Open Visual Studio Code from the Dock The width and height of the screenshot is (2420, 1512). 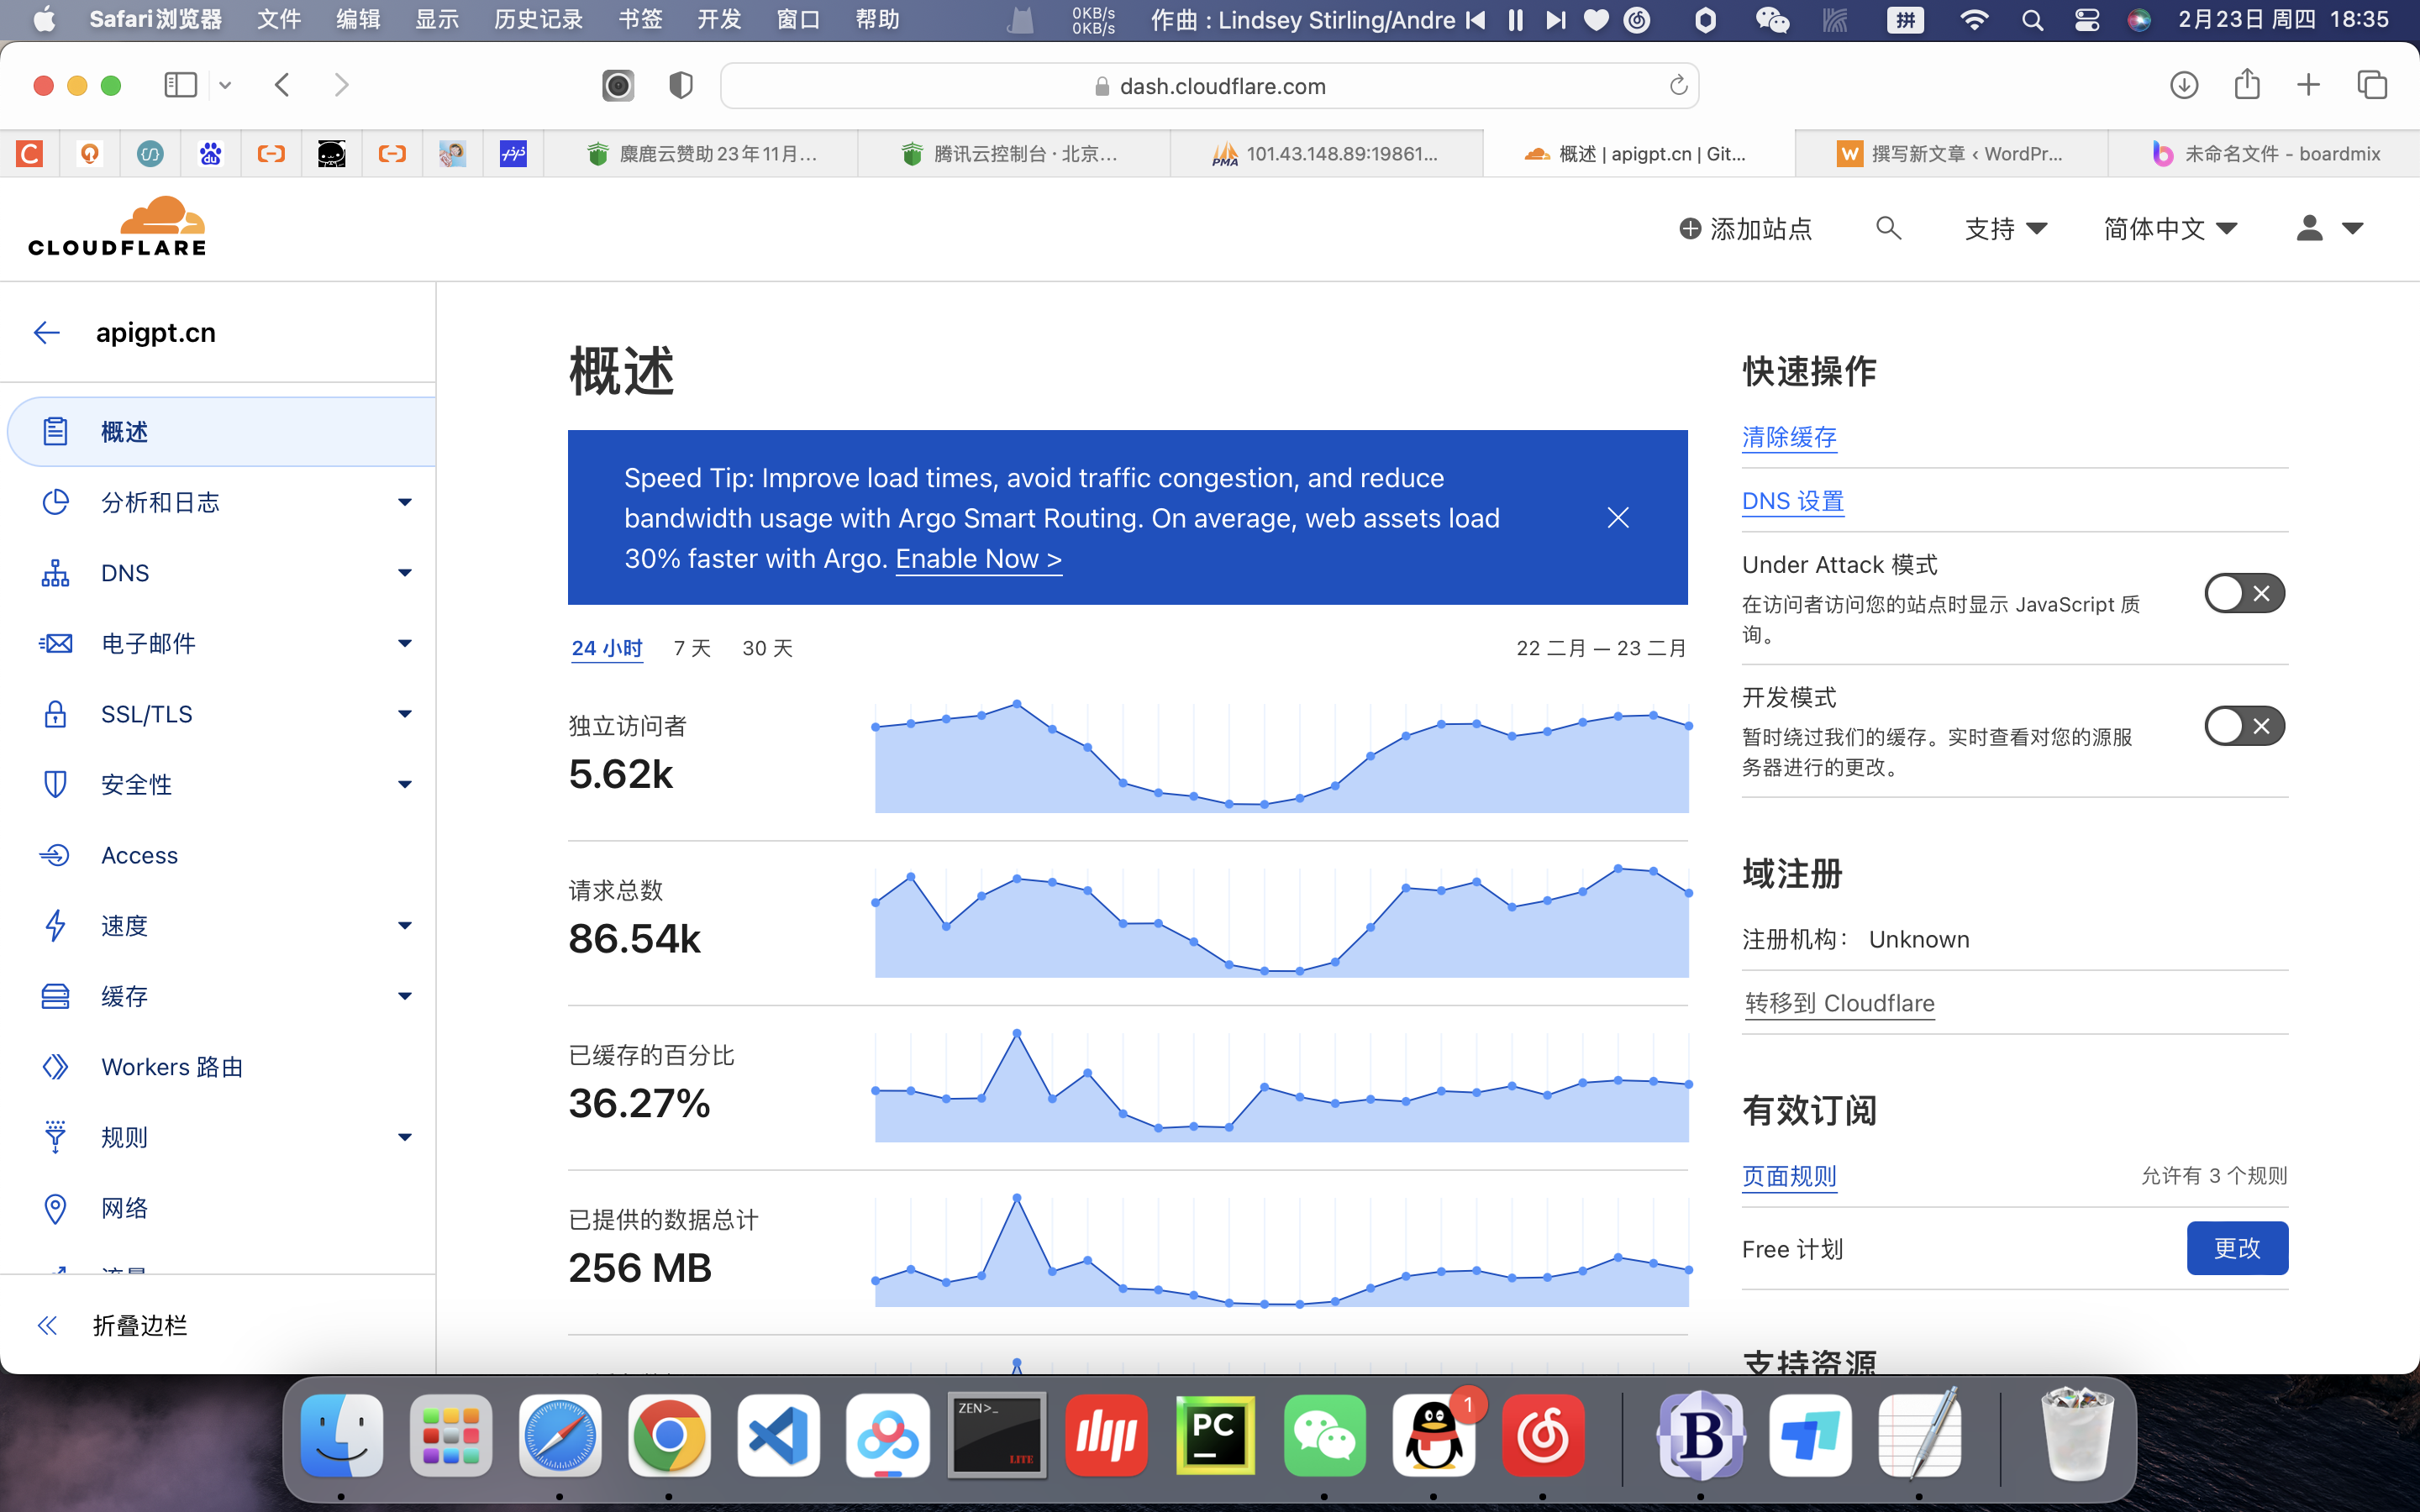778,1435
